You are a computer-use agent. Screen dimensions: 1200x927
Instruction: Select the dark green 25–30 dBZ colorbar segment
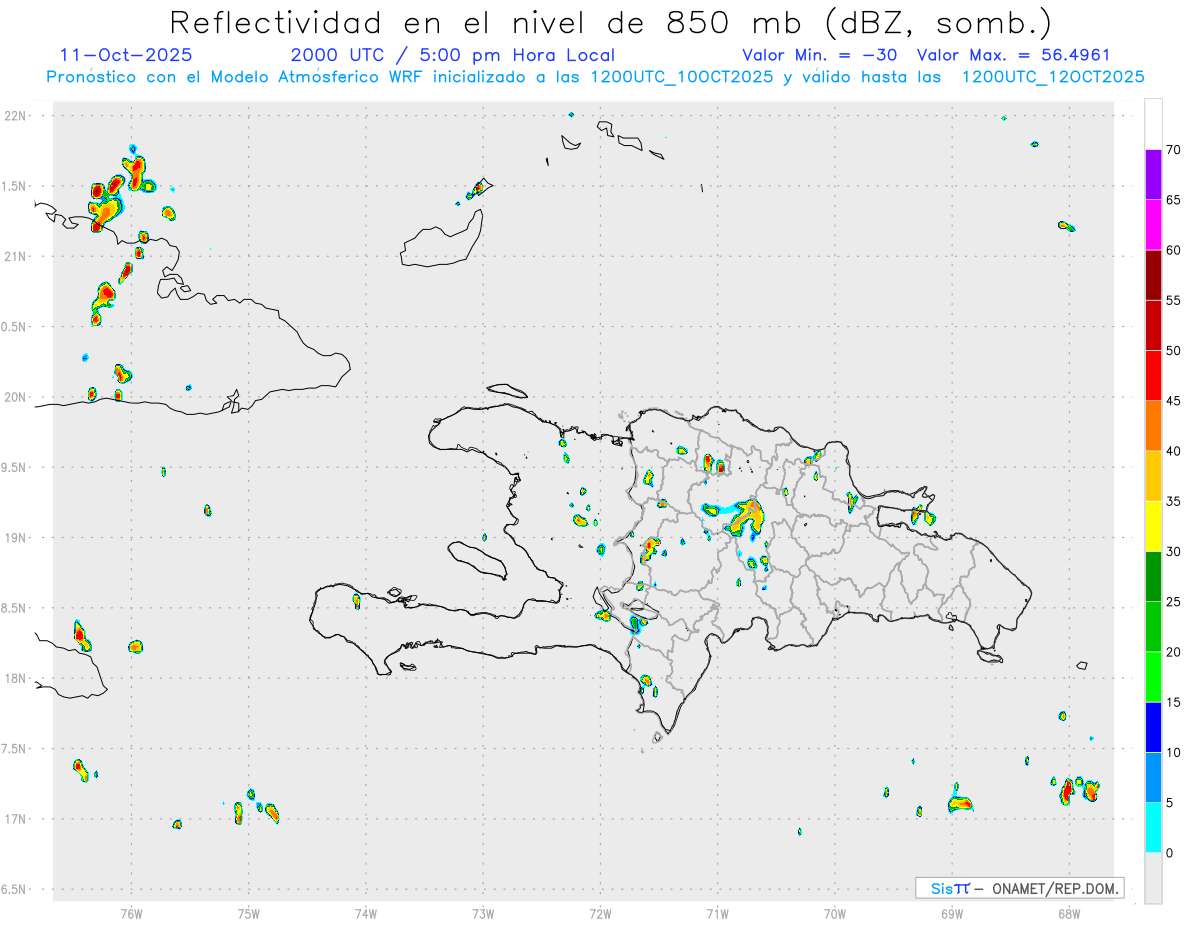[x=1153, y=576]
